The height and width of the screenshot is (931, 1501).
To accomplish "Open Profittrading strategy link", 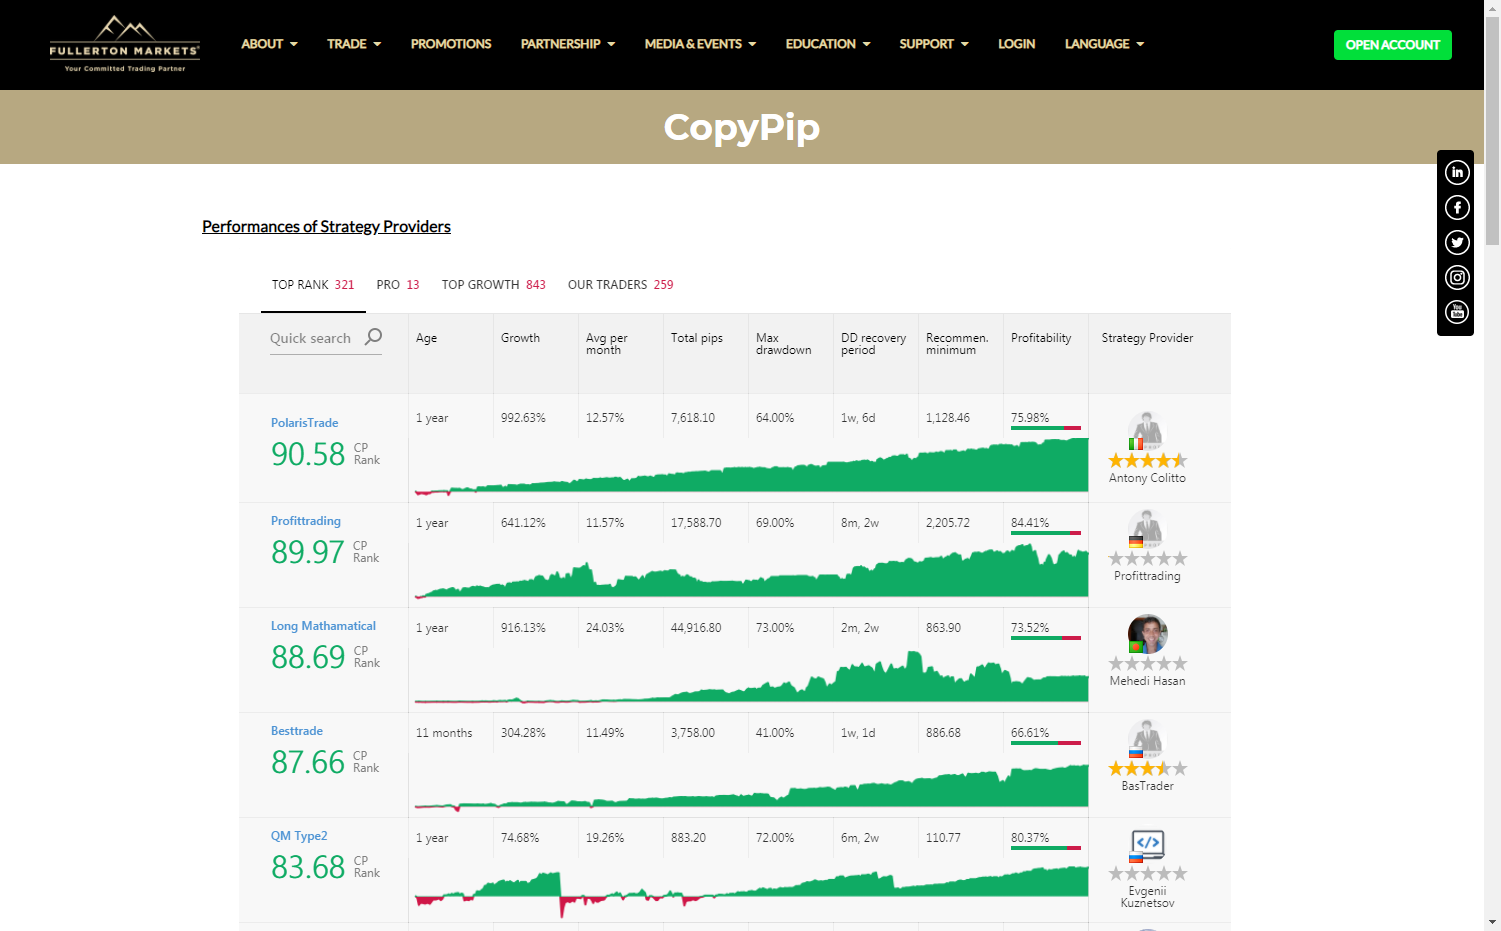I will click(x=305, y=521).
